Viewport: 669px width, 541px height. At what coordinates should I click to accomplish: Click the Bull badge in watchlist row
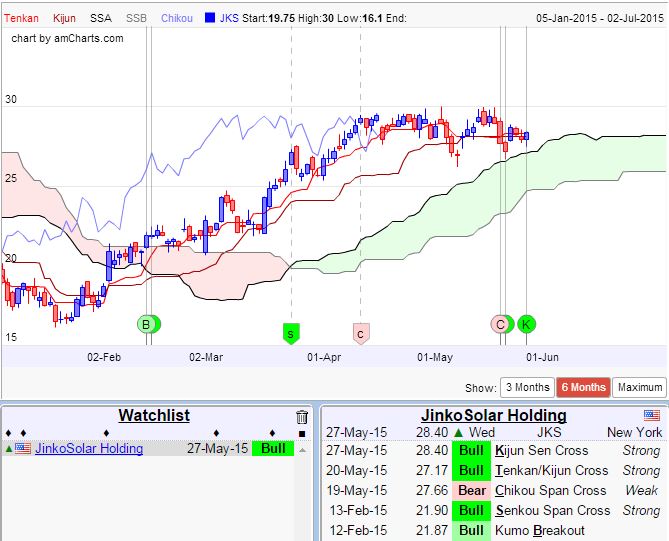coord(273,448)
